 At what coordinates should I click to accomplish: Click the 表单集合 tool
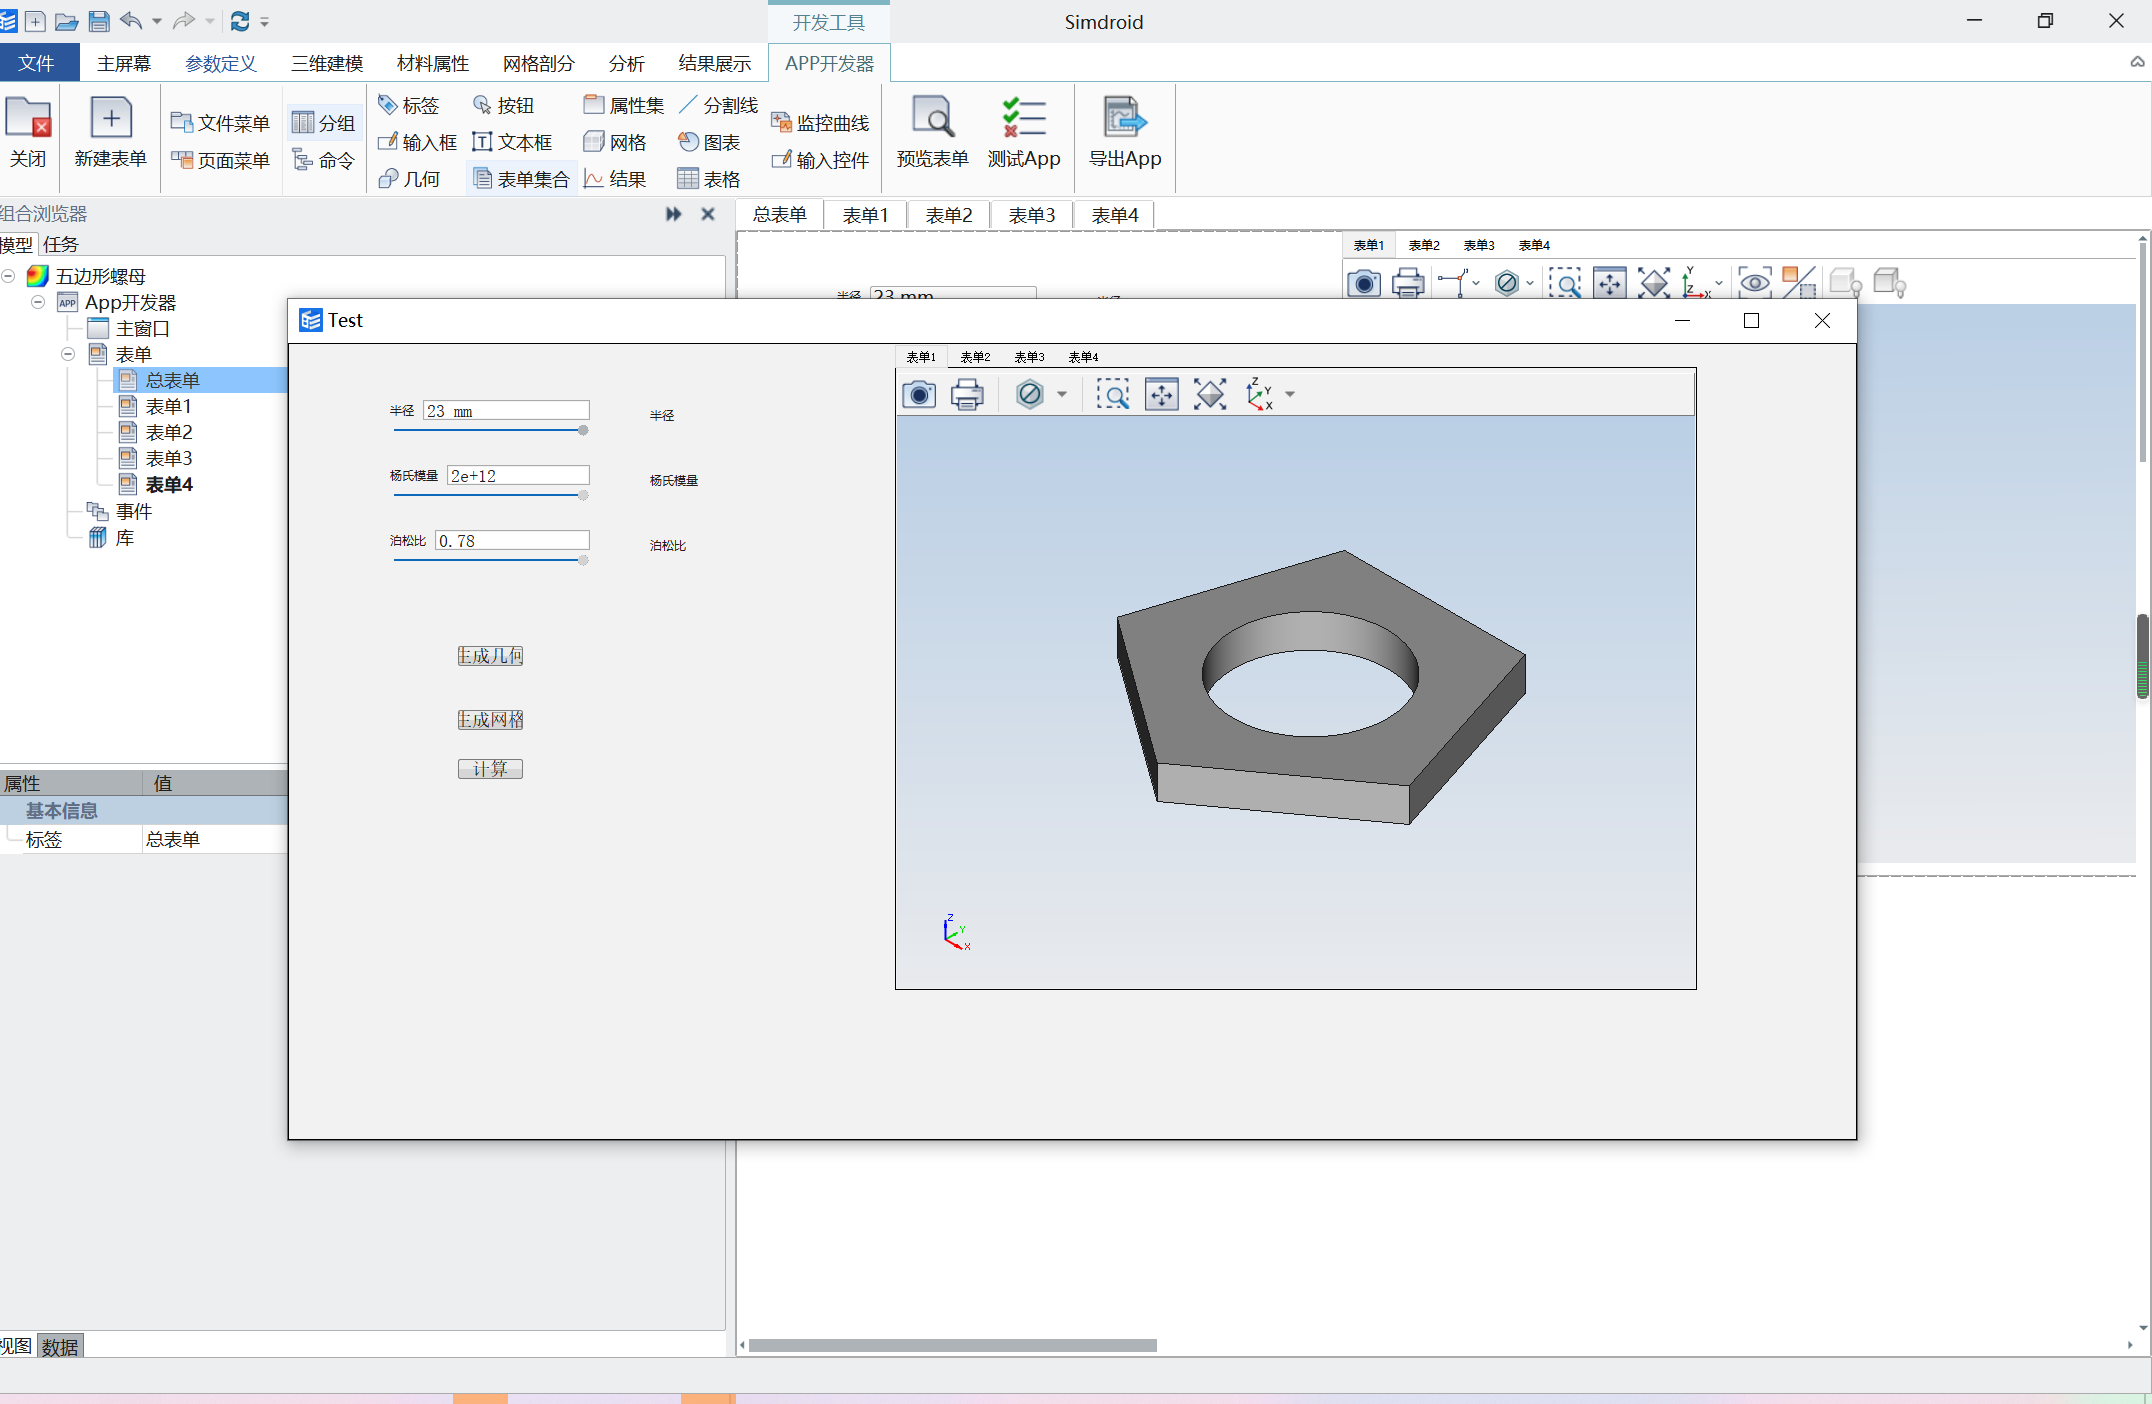click(521, 179)
